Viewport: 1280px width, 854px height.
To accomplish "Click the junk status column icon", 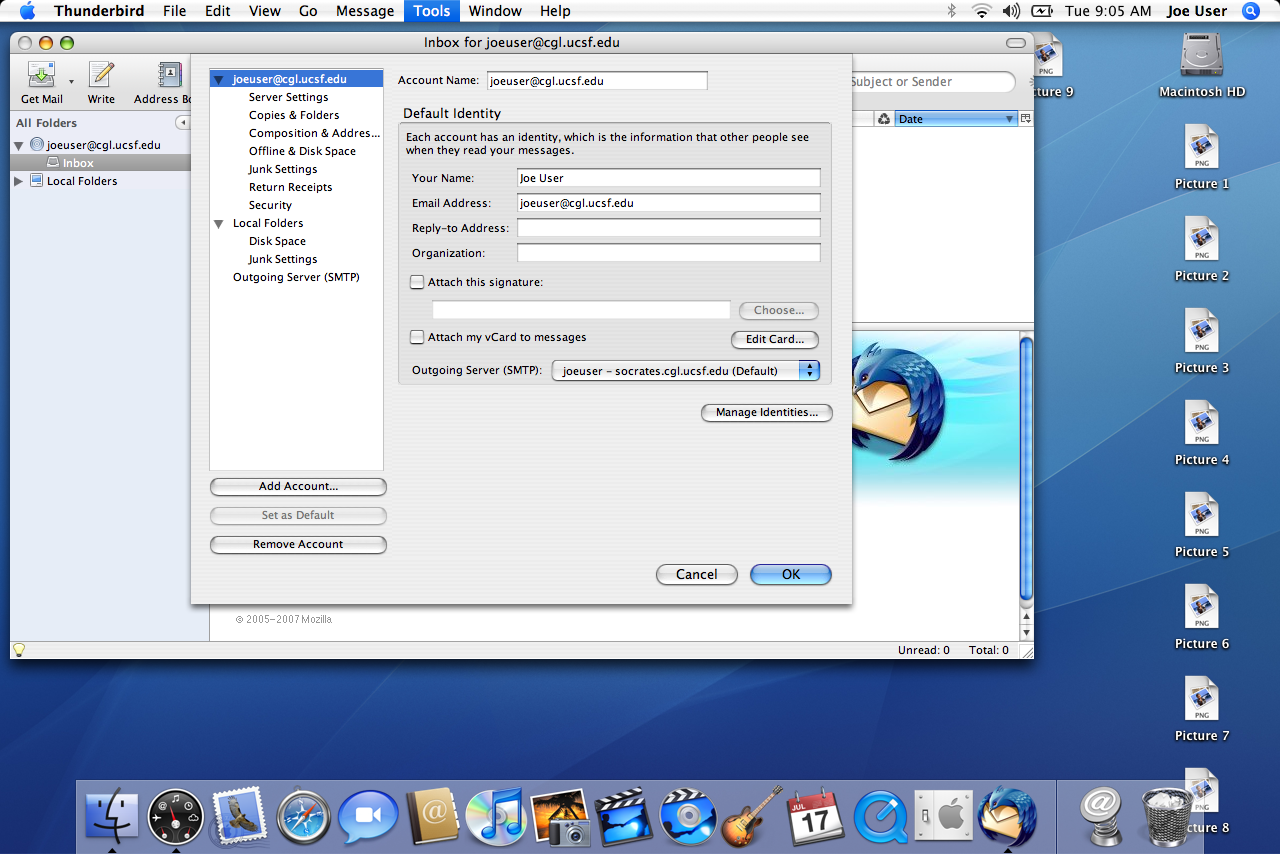I will 884,119.
